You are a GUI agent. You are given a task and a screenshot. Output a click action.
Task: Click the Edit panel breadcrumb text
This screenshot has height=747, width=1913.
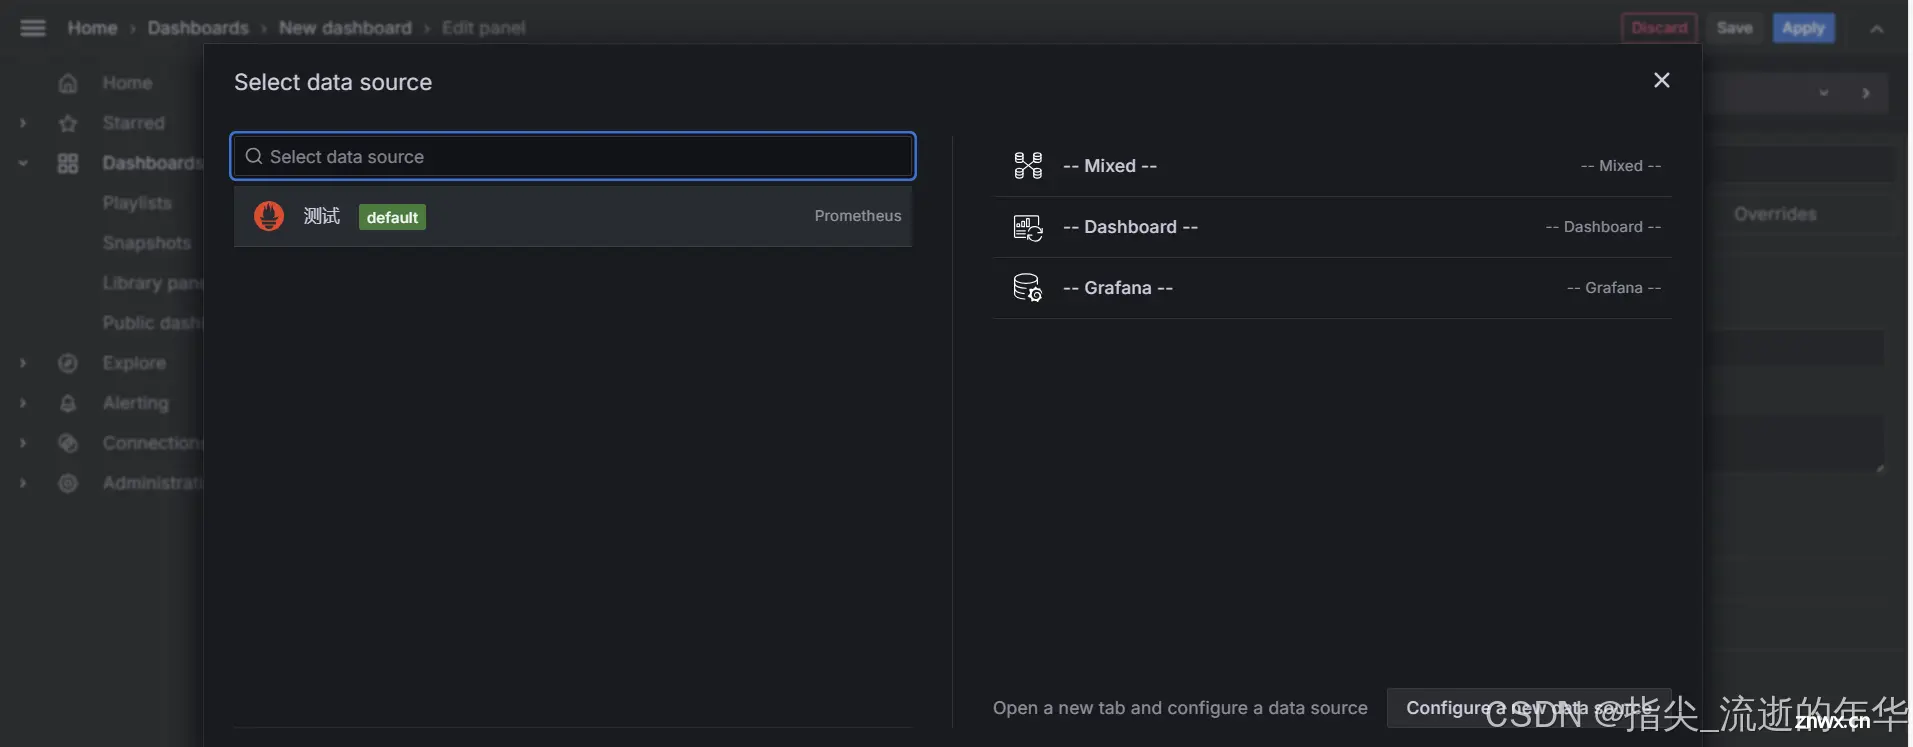point(483,28)
